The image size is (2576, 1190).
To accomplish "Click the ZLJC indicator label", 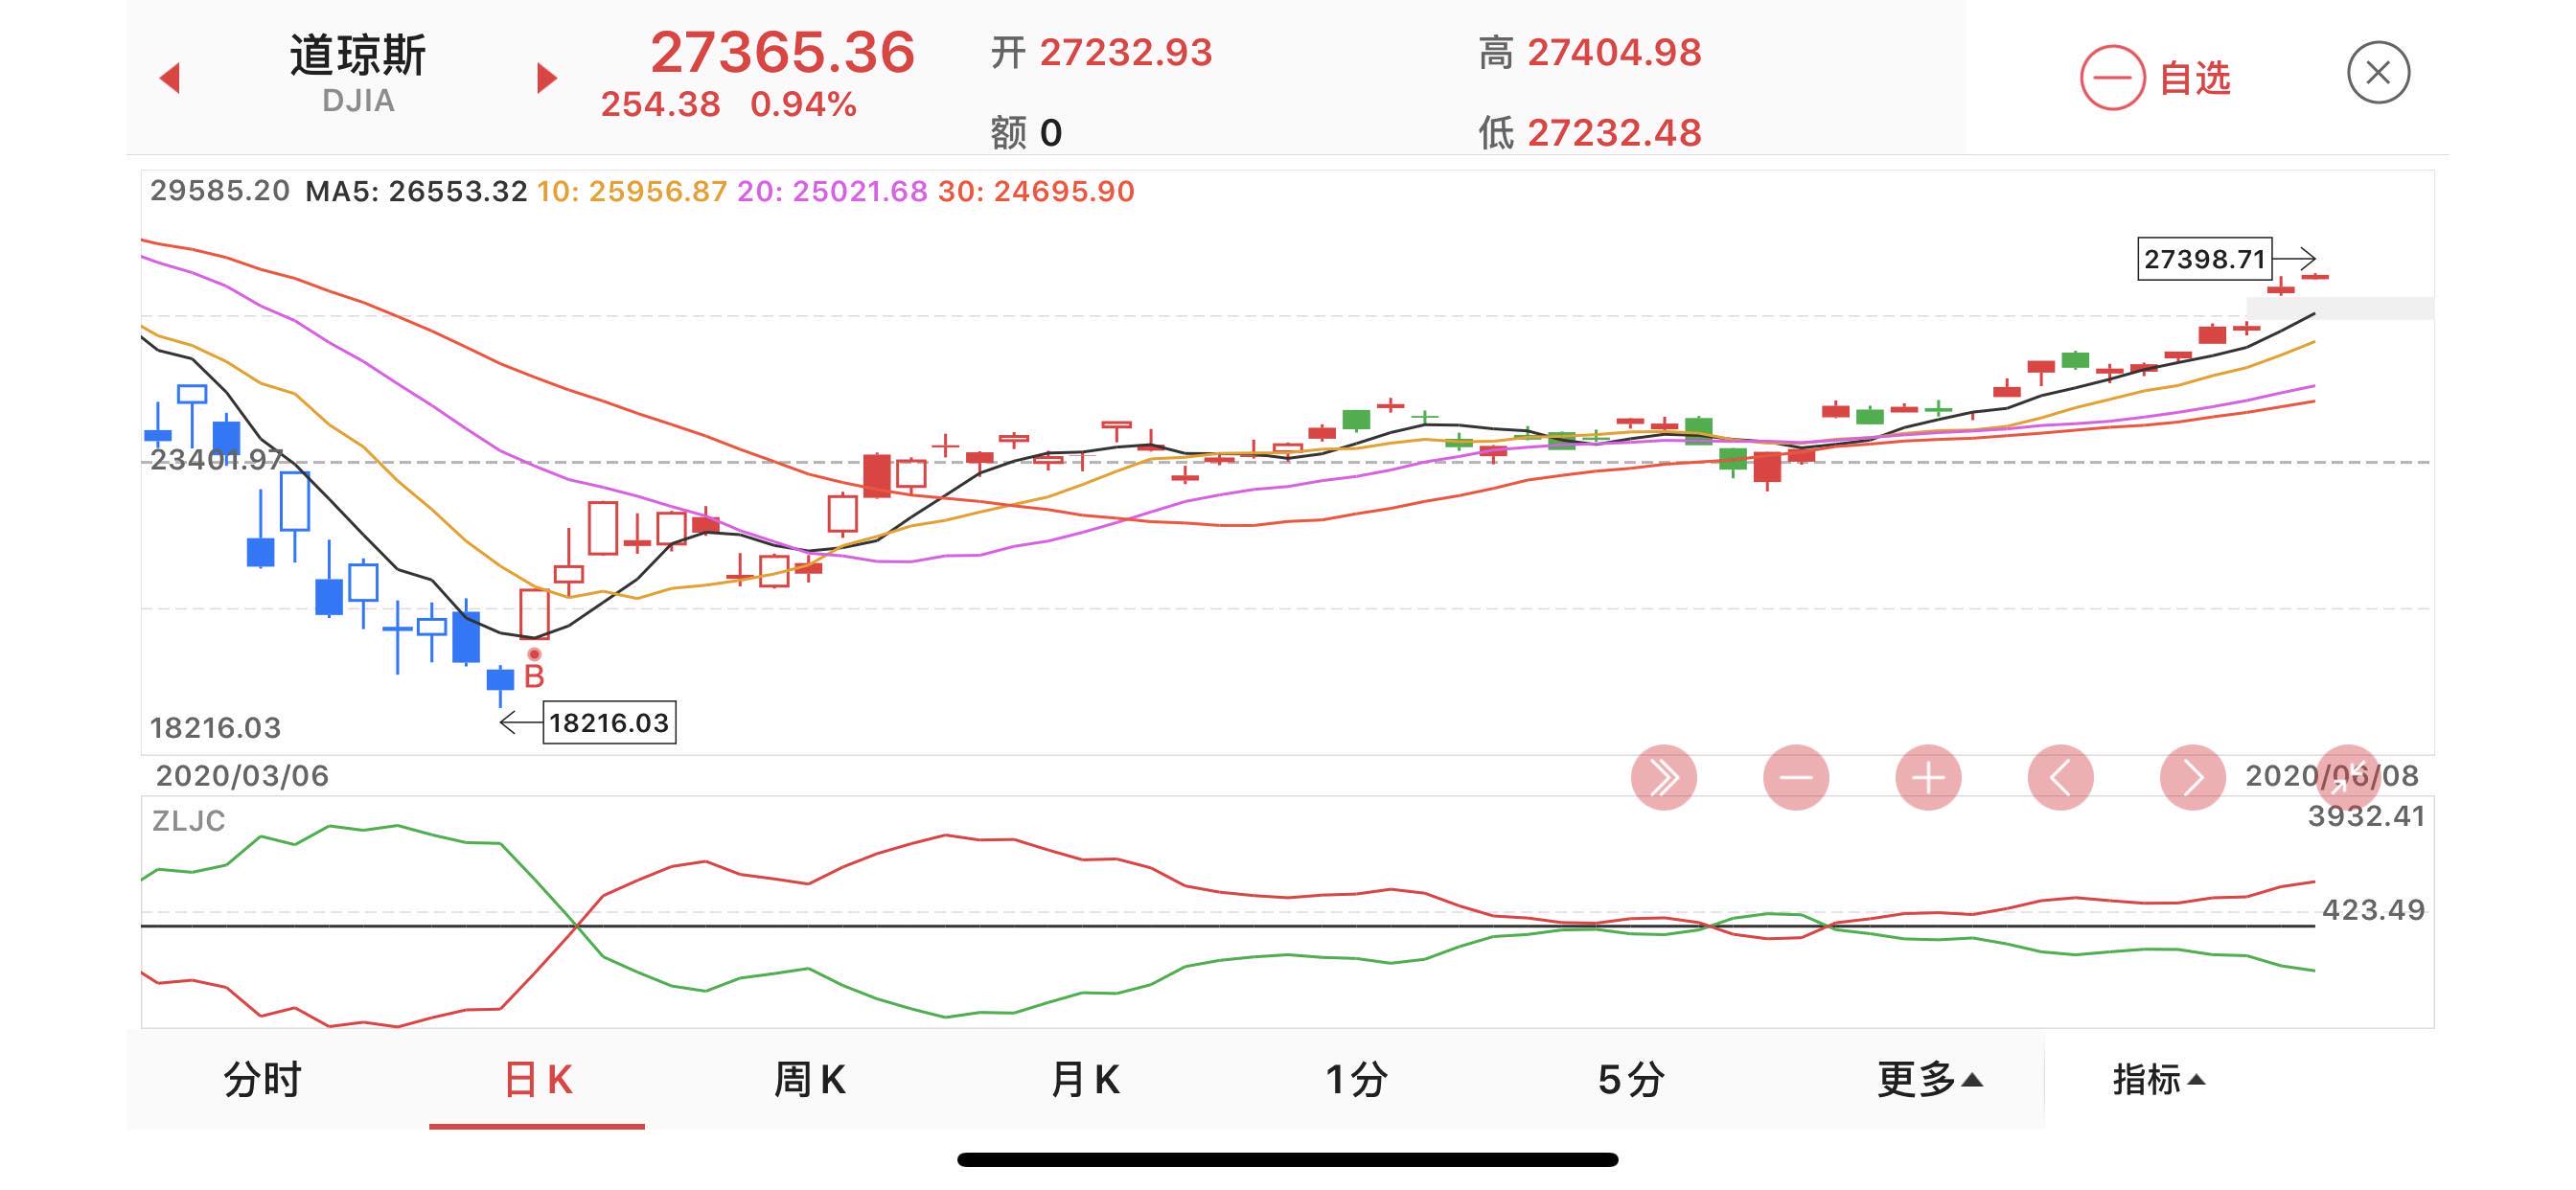I will coord(188,821).
